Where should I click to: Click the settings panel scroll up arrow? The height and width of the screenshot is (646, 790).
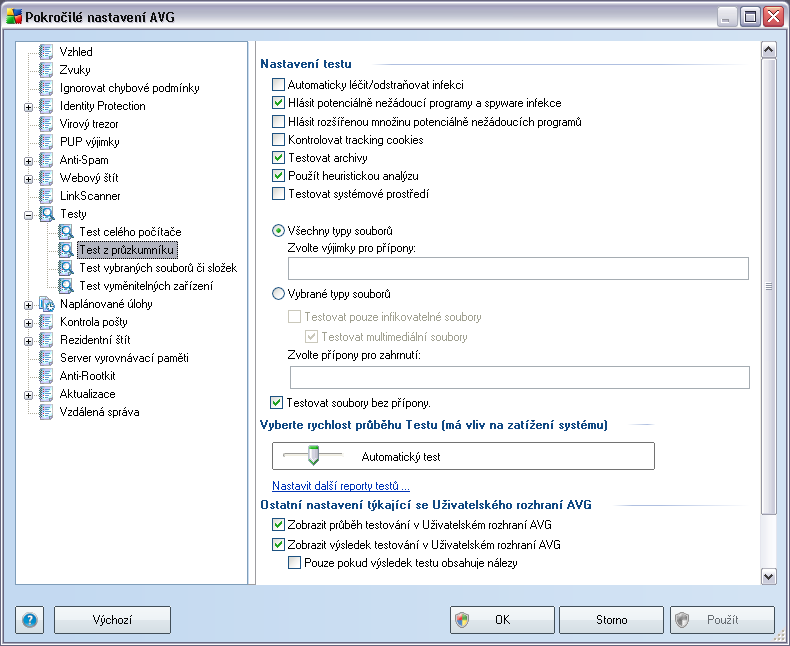tap(768, 49)
